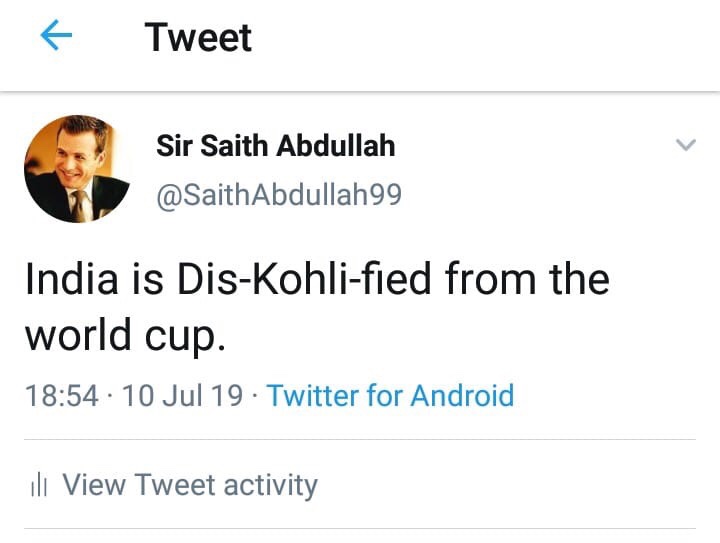Click the 18:54 timestamp
The image size is (720, 543).
click(62, 395)
